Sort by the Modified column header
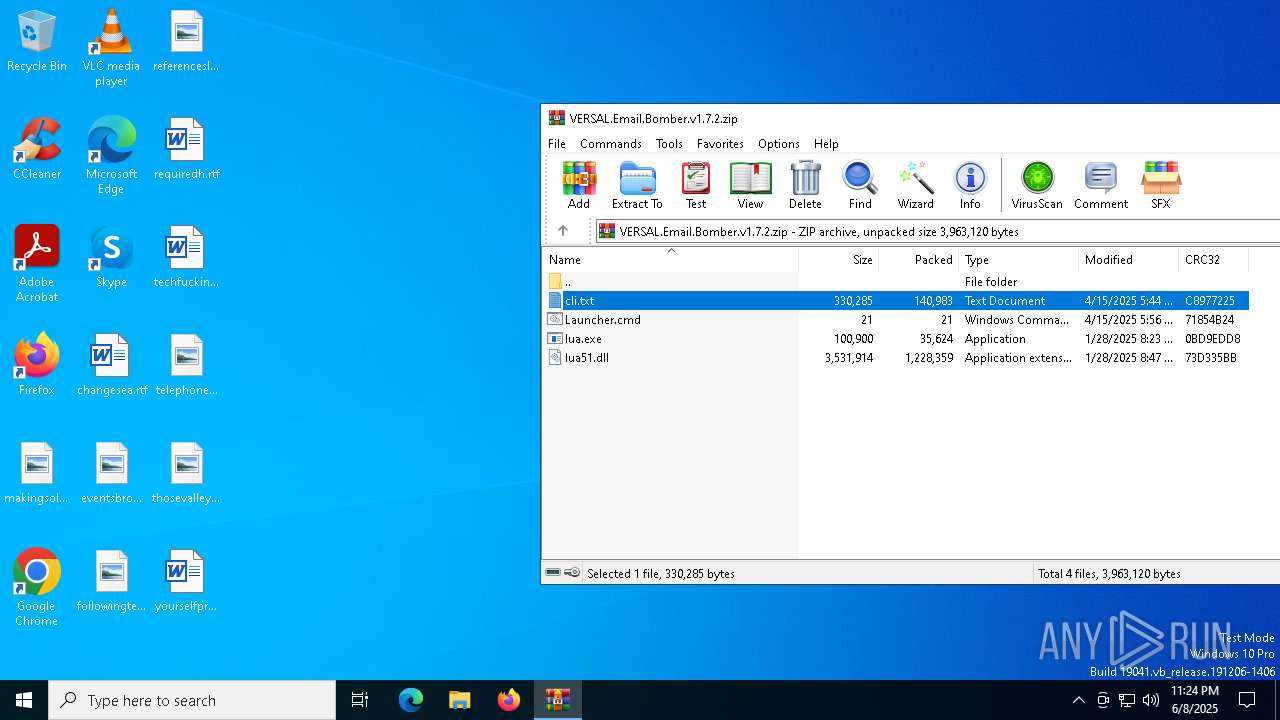The width and height of the screenshot is (1280, 720). point(1129,260)
